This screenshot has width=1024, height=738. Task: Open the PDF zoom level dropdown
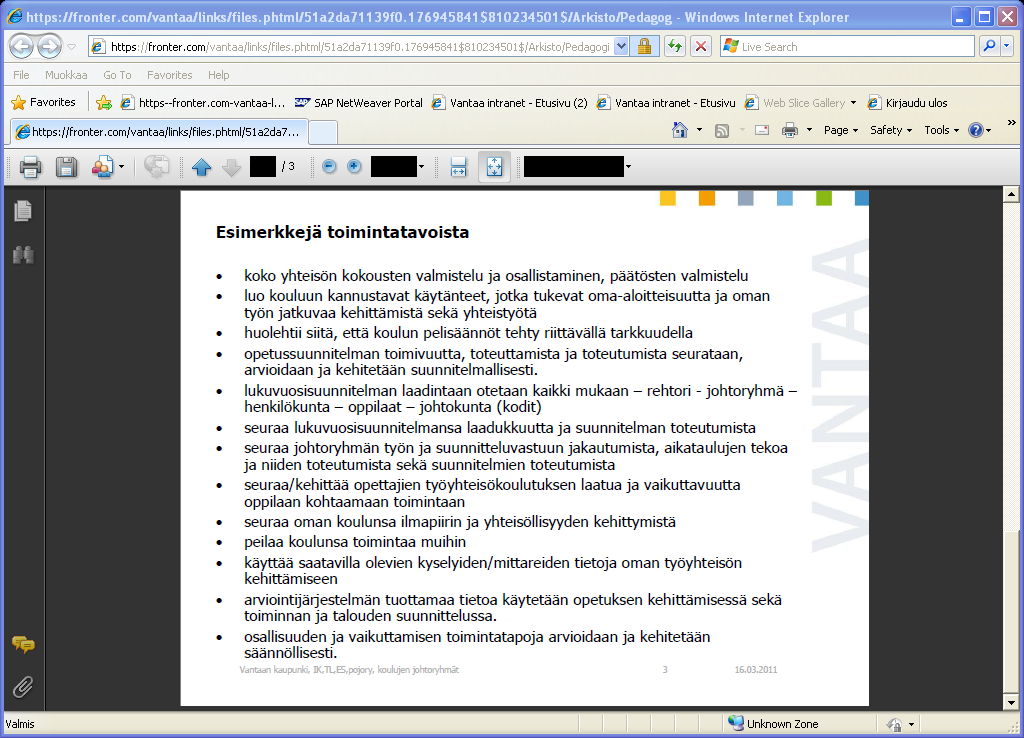(421, 167)
